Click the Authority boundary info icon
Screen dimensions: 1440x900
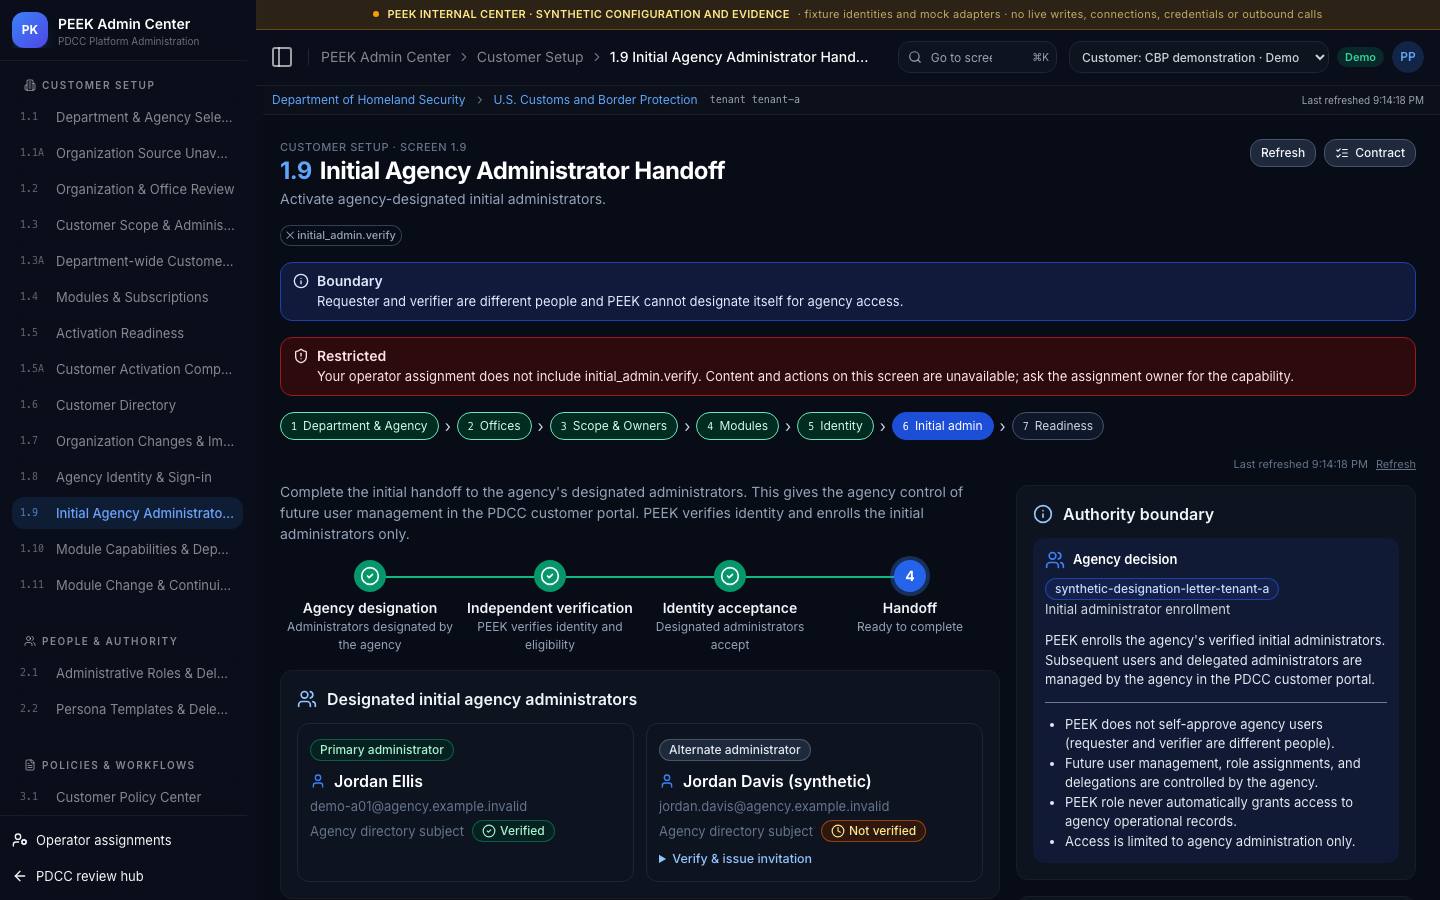coord(1043,514)
